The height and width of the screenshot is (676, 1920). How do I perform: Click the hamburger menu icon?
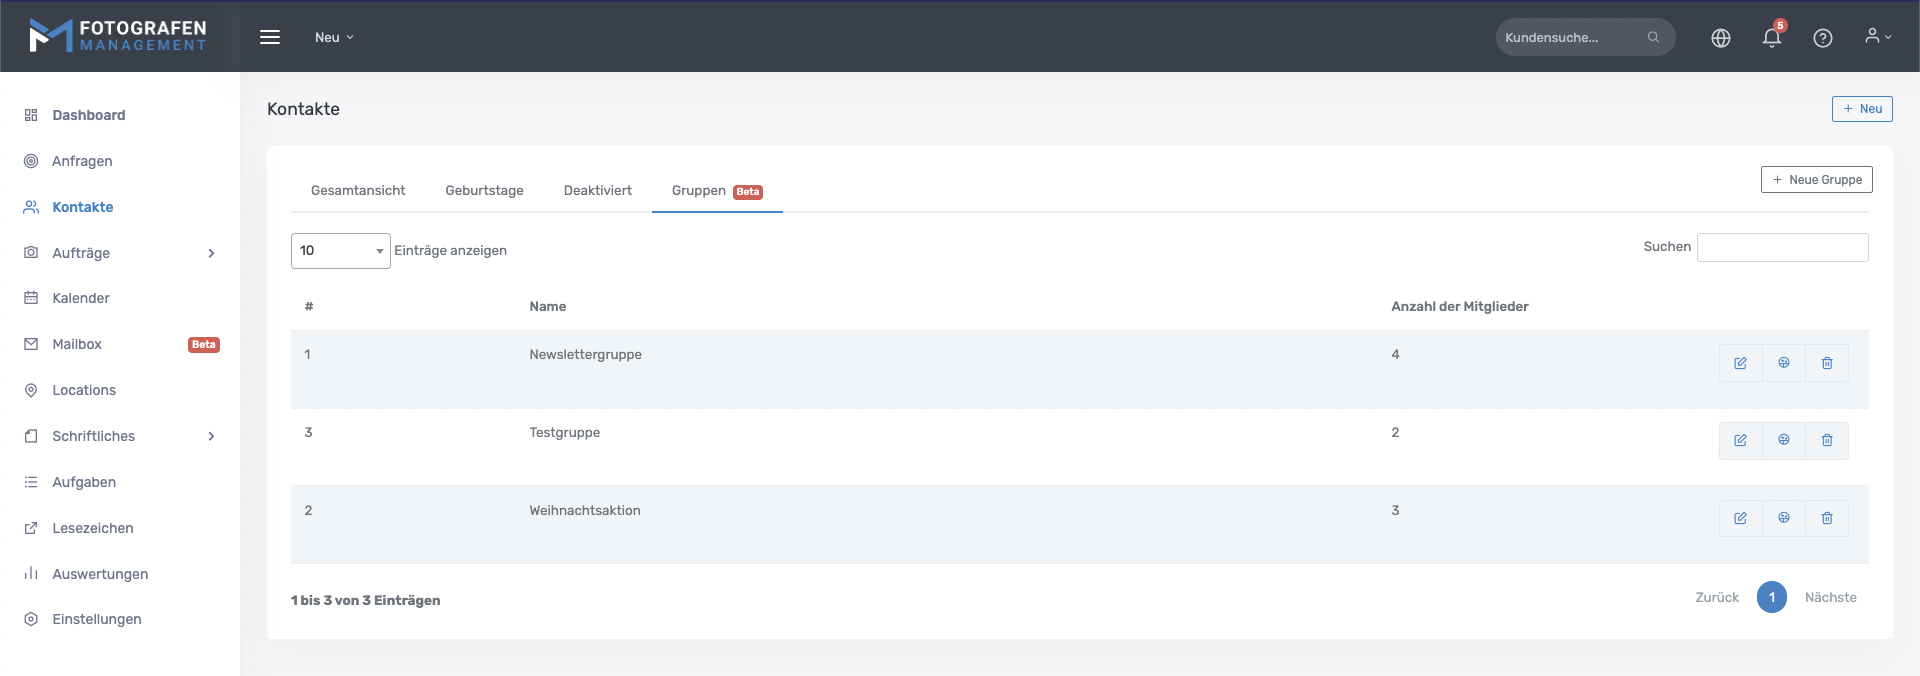270,37
